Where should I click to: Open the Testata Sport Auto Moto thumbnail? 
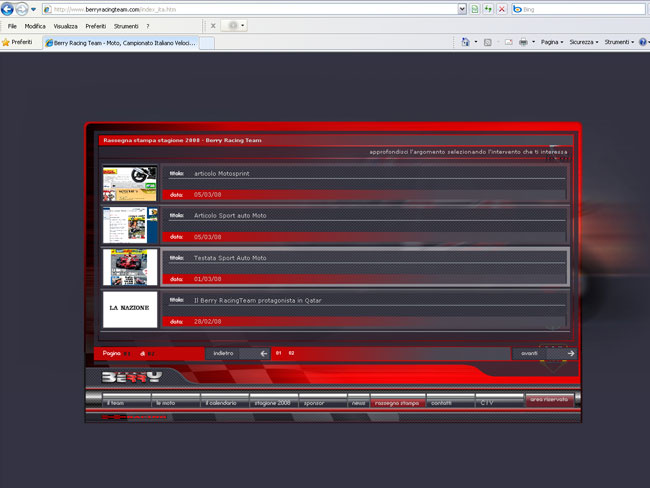point(130,267)
